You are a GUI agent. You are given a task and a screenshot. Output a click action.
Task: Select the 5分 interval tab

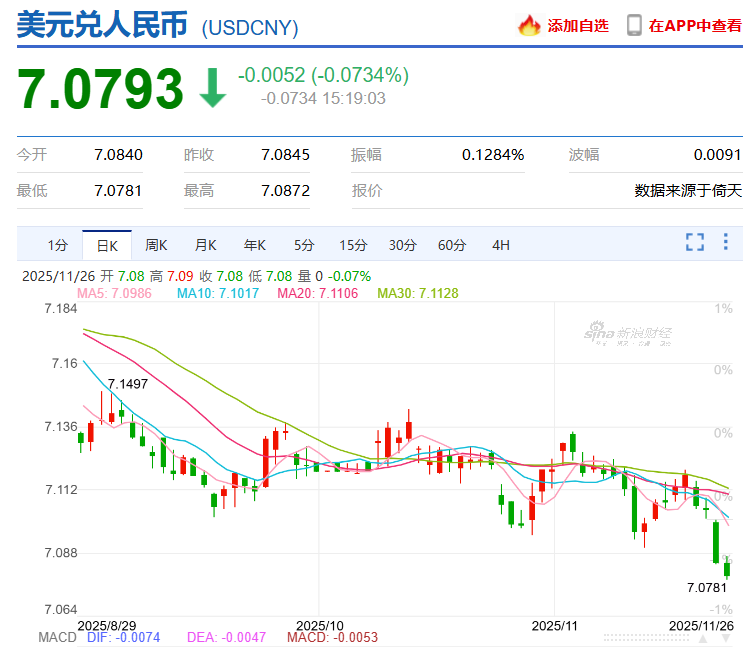[304, 245]
